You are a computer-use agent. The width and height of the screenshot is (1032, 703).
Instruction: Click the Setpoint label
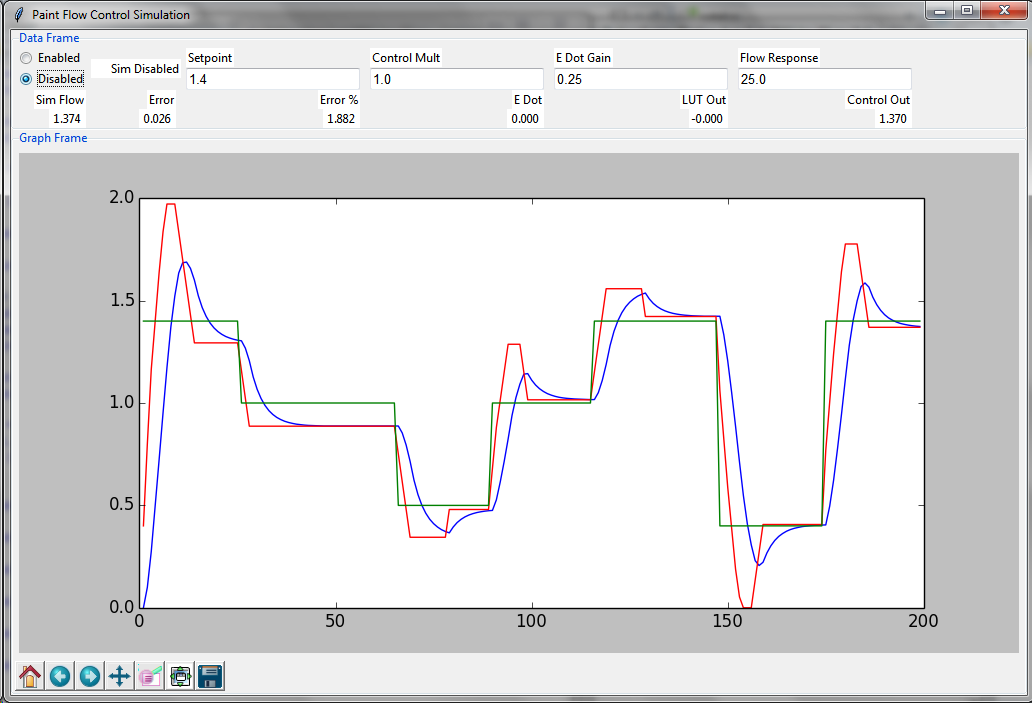[x=210, y=58]
